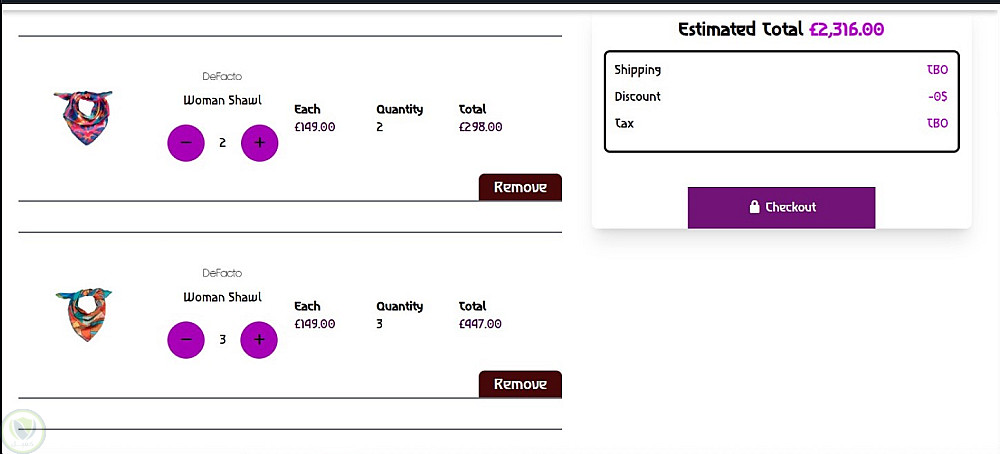Decrease quantity of the pink Woman Shawl

pos(186,143)
